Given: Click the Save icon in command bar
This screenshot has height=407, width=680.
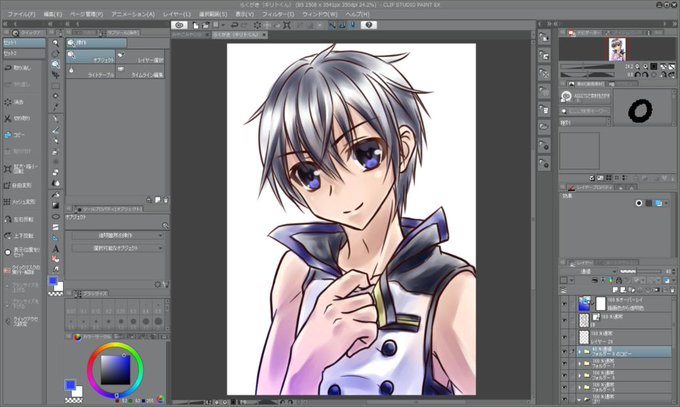Looking at the screenshot, I should click(x=216, y=25).
